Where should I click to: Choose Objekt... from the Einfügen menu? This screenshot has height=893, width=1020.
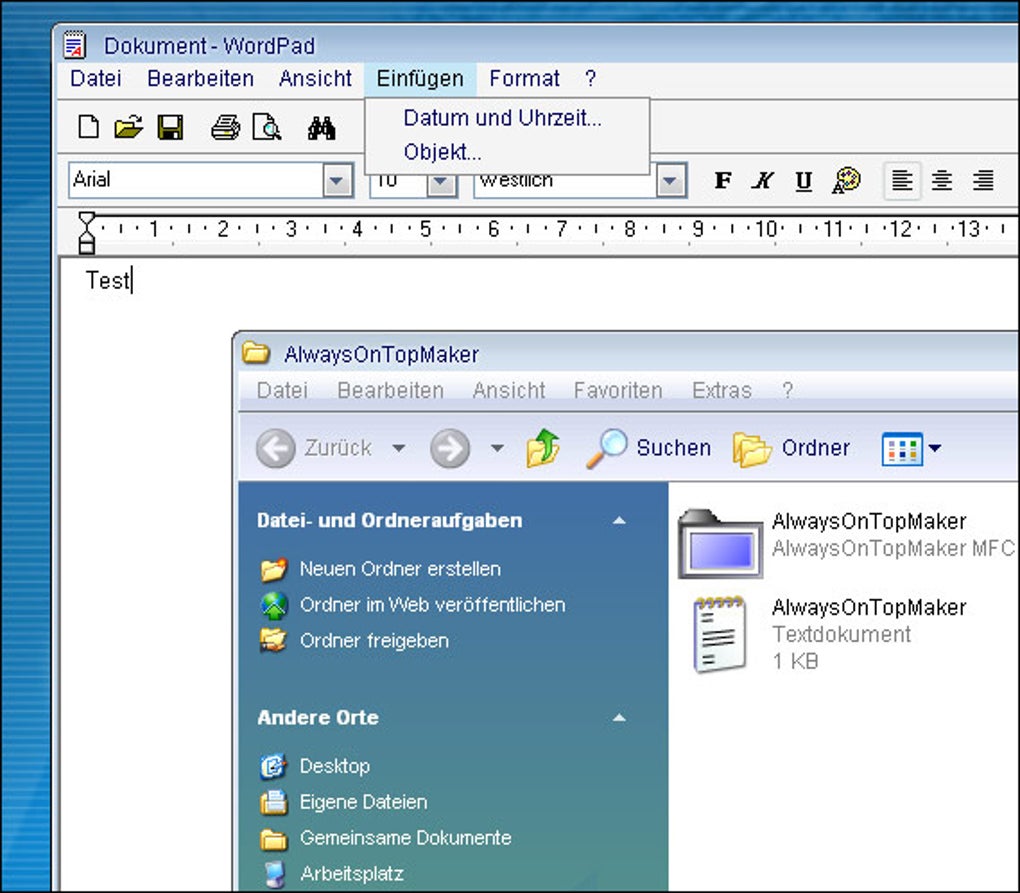tap(442, 152)
